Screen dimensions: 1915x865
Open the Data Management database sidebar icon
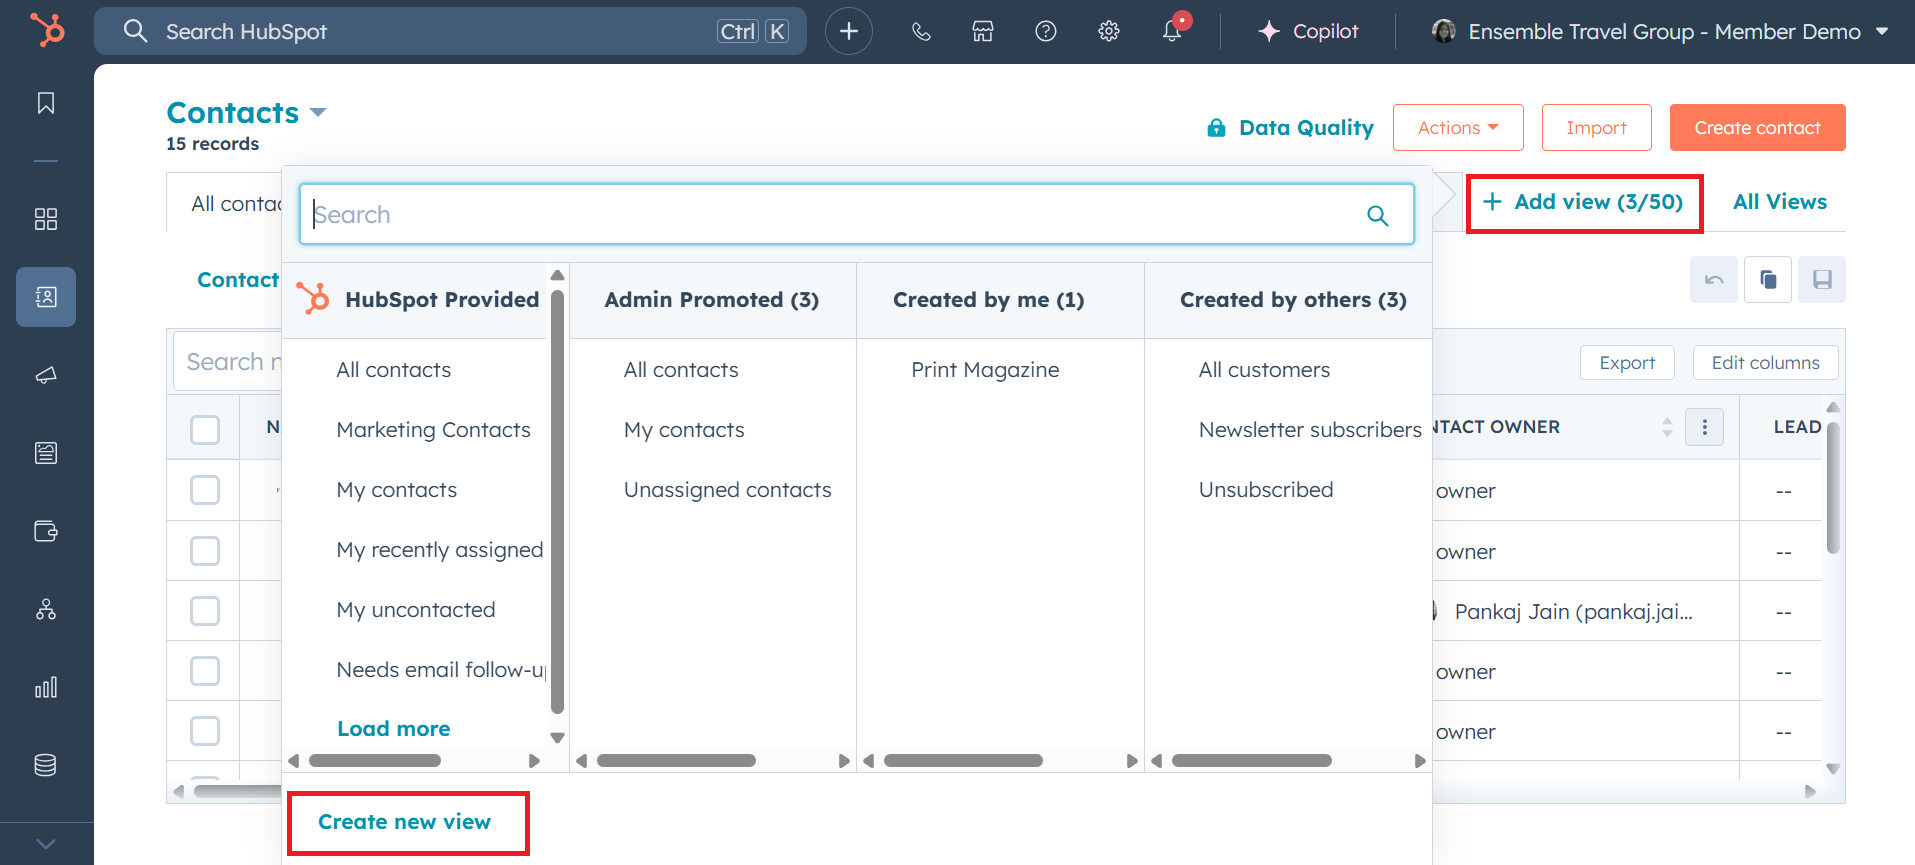(x=46, y=765)
